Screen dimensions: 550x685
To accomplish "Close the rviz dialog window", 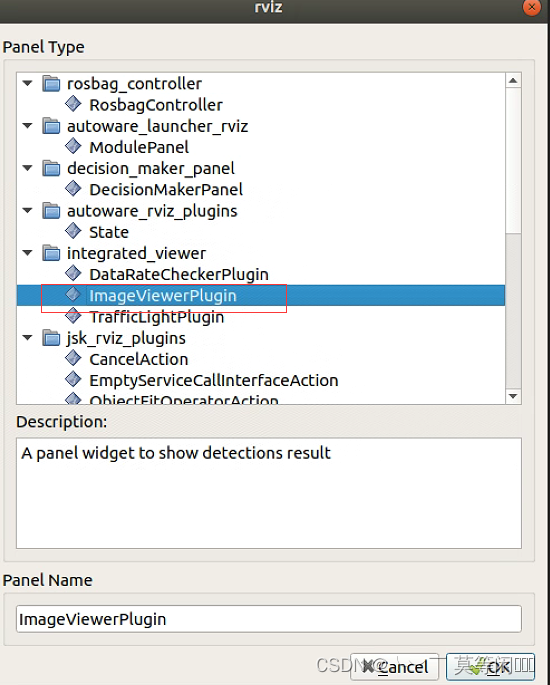I will tap(531, 7).
